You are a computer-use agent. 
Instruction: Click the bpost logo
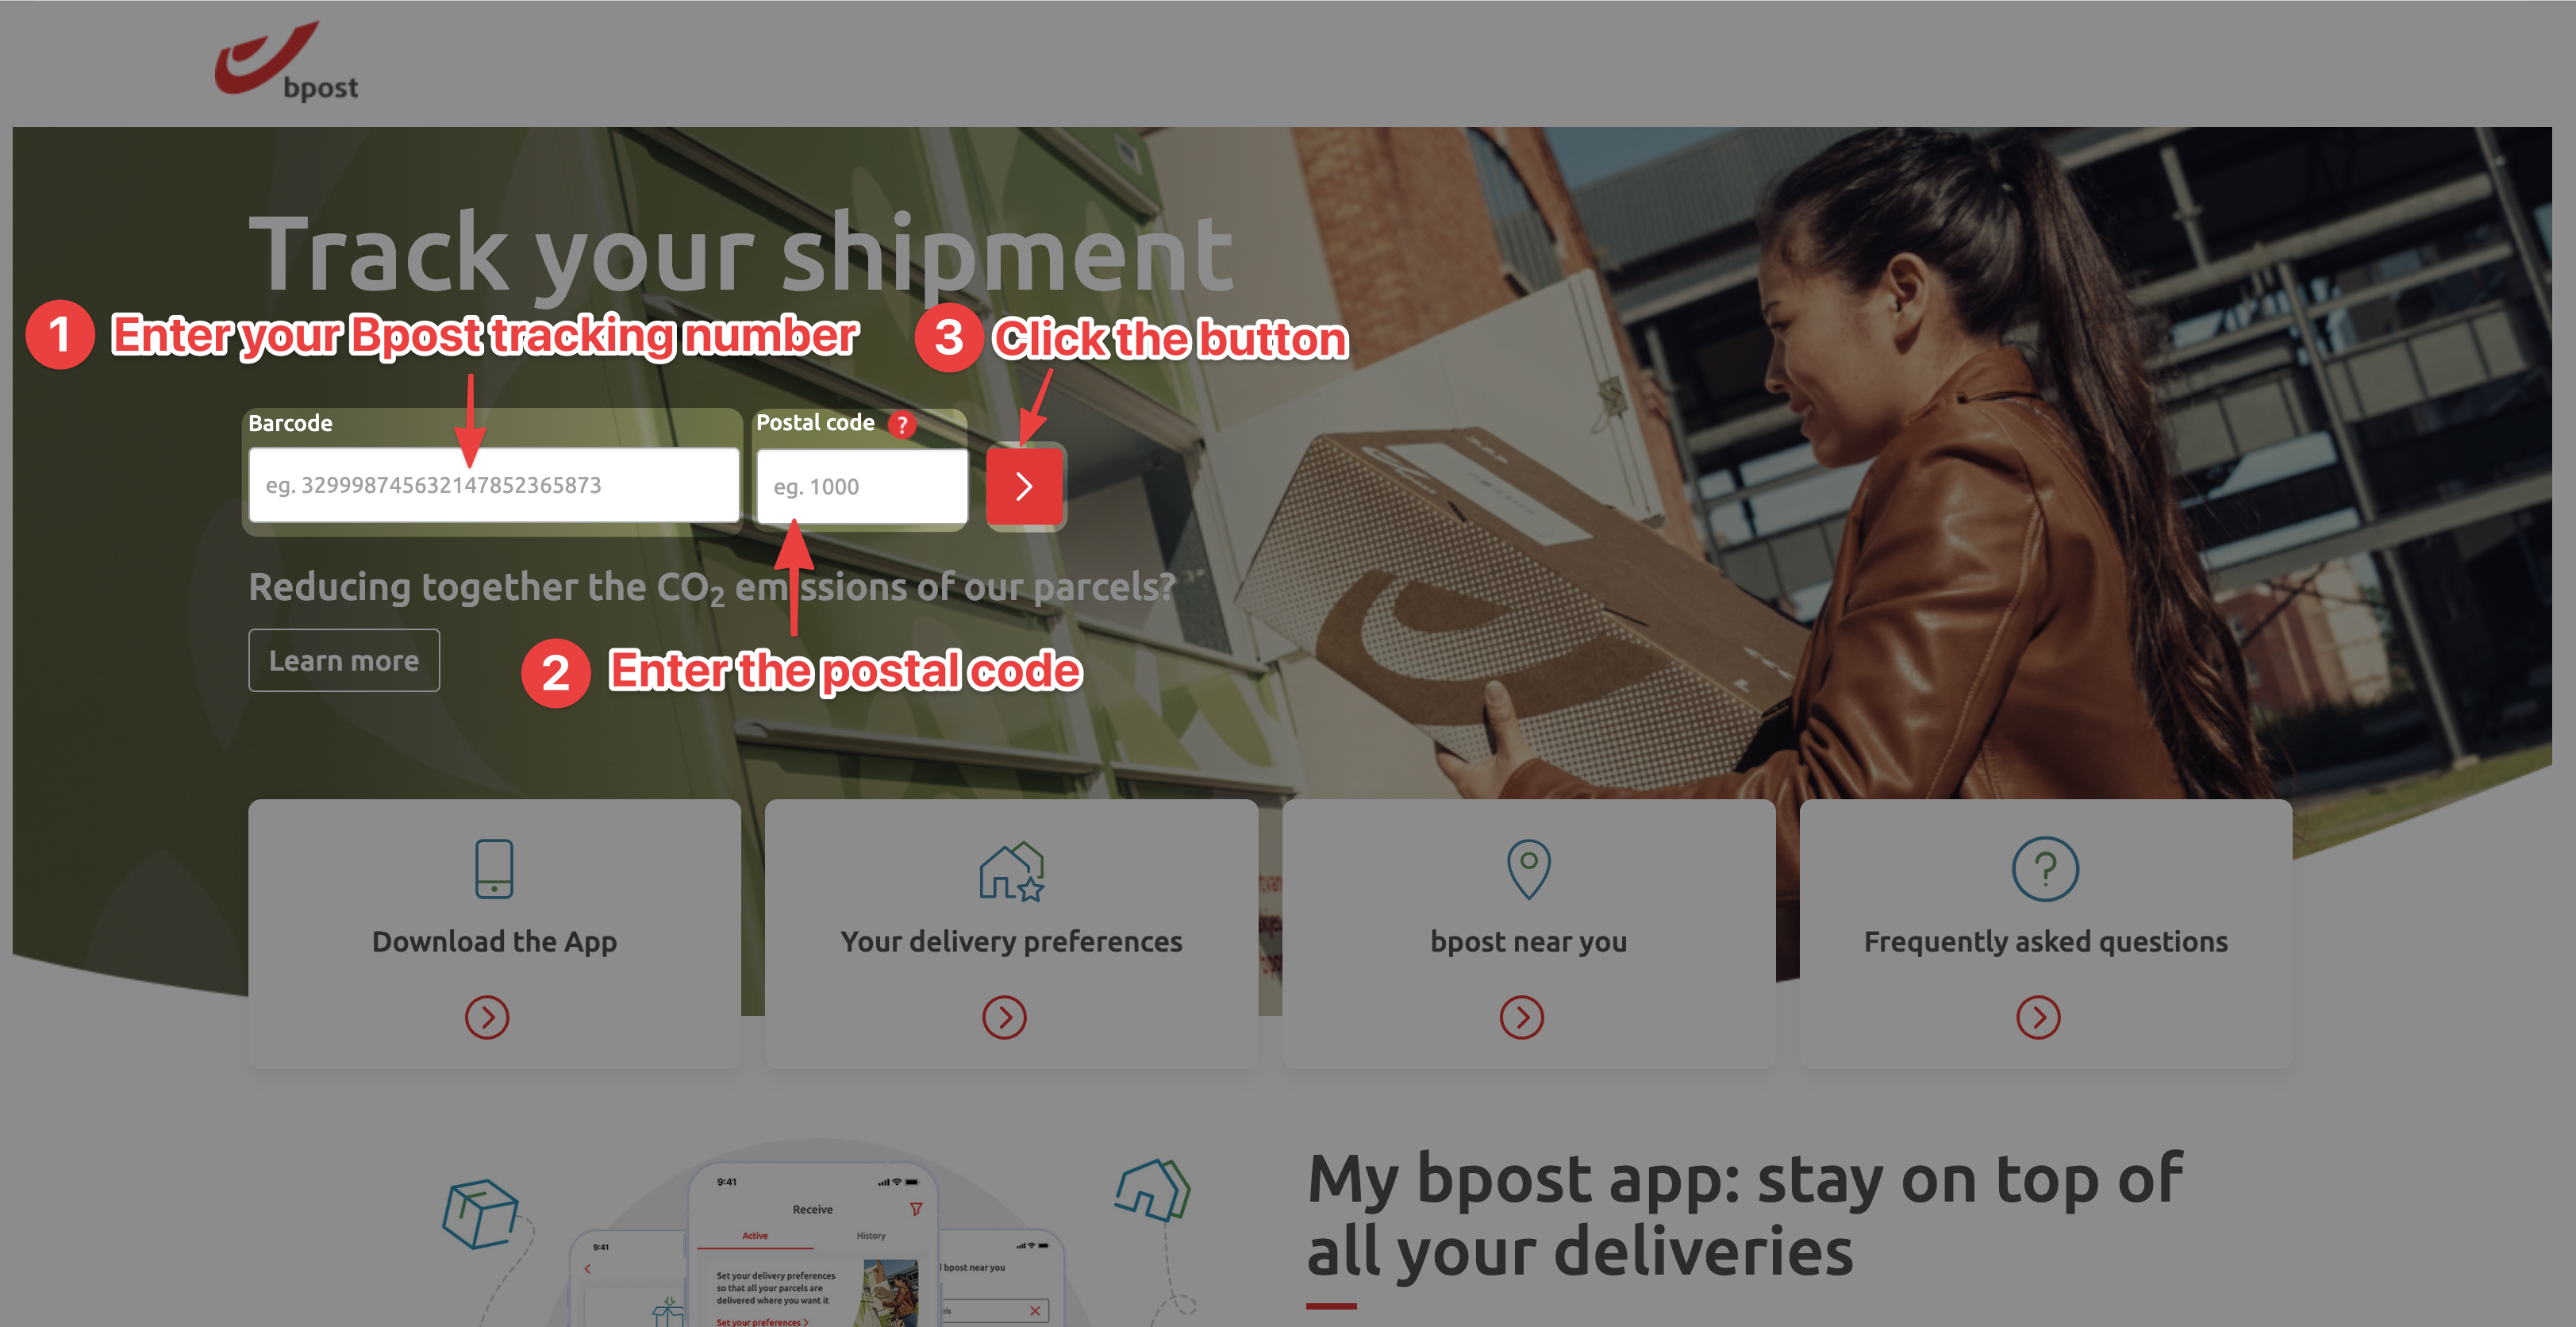click(x=287, y=61)
